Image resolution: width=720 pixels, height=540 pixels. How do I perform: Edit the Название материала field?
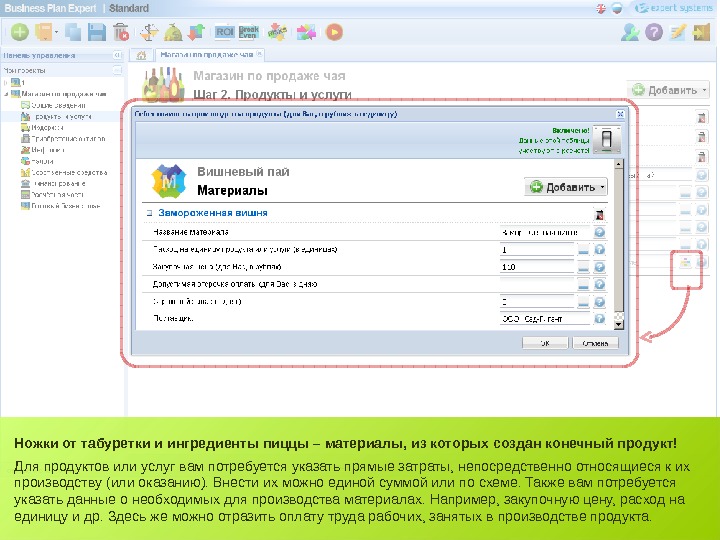click(x=545, y=232)
